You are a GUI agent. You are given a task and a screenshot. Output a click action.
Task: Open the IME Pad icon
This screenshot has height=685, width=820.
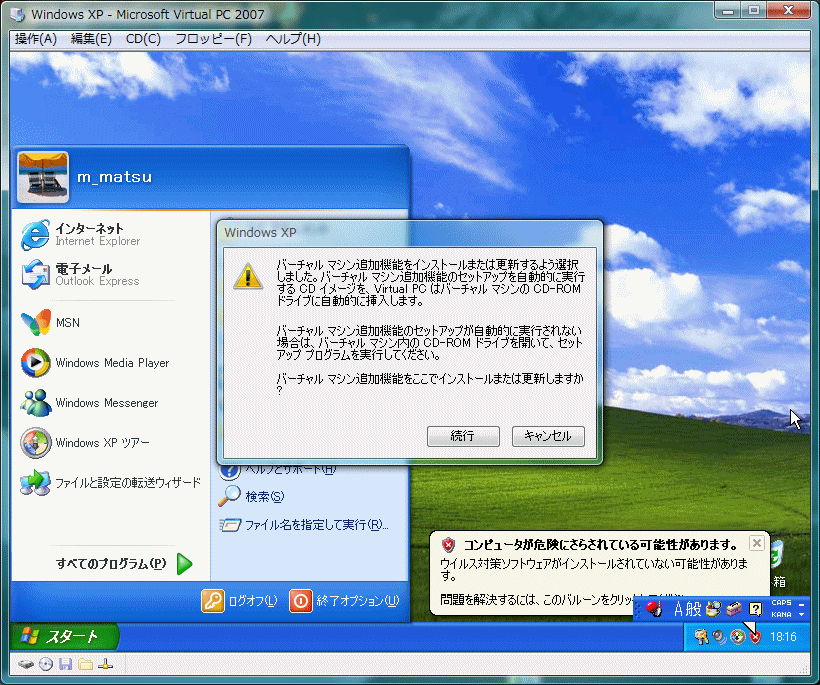713,609
